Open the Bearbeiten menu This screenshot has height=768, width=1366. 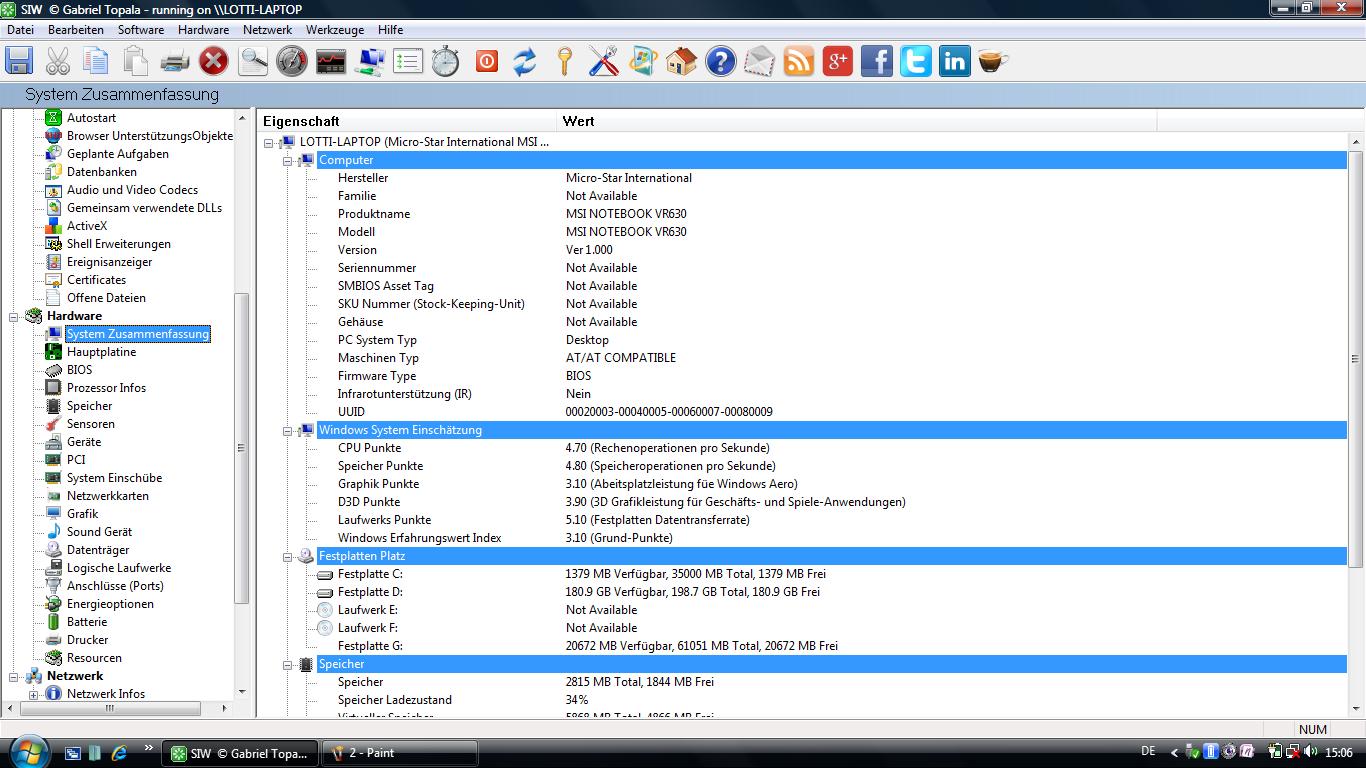tap(76, 30)
